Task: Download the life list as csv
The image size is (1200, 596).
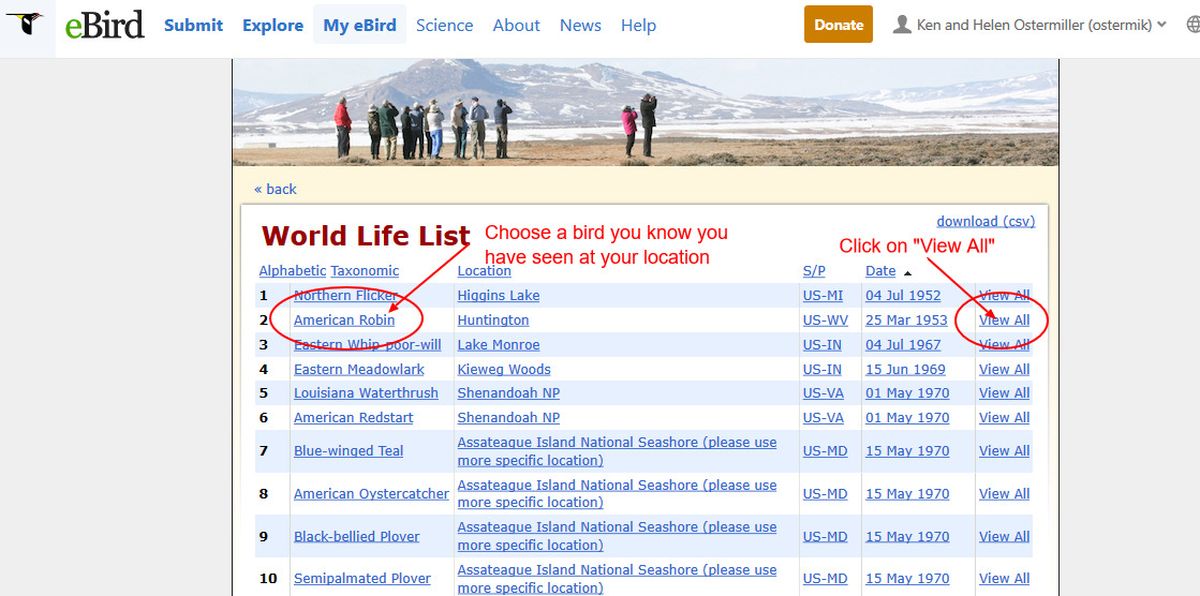Action: pos(985,221)
